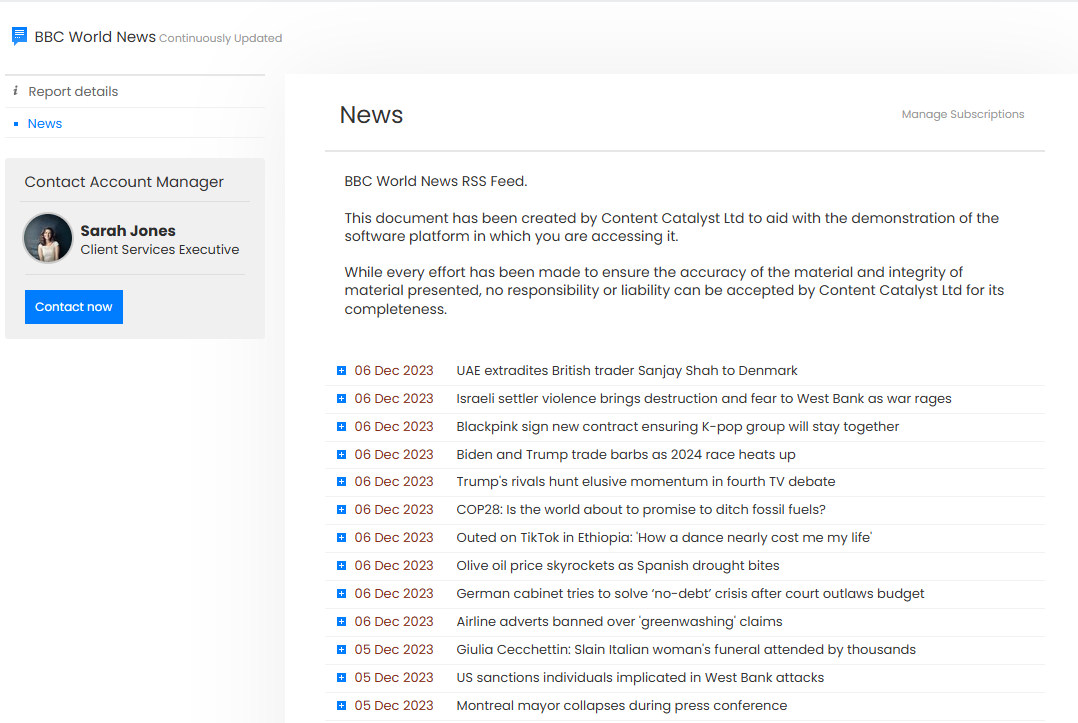
Task: Click the Giulia Cecchettin funeral headline
Action: [x=685, y=649]
